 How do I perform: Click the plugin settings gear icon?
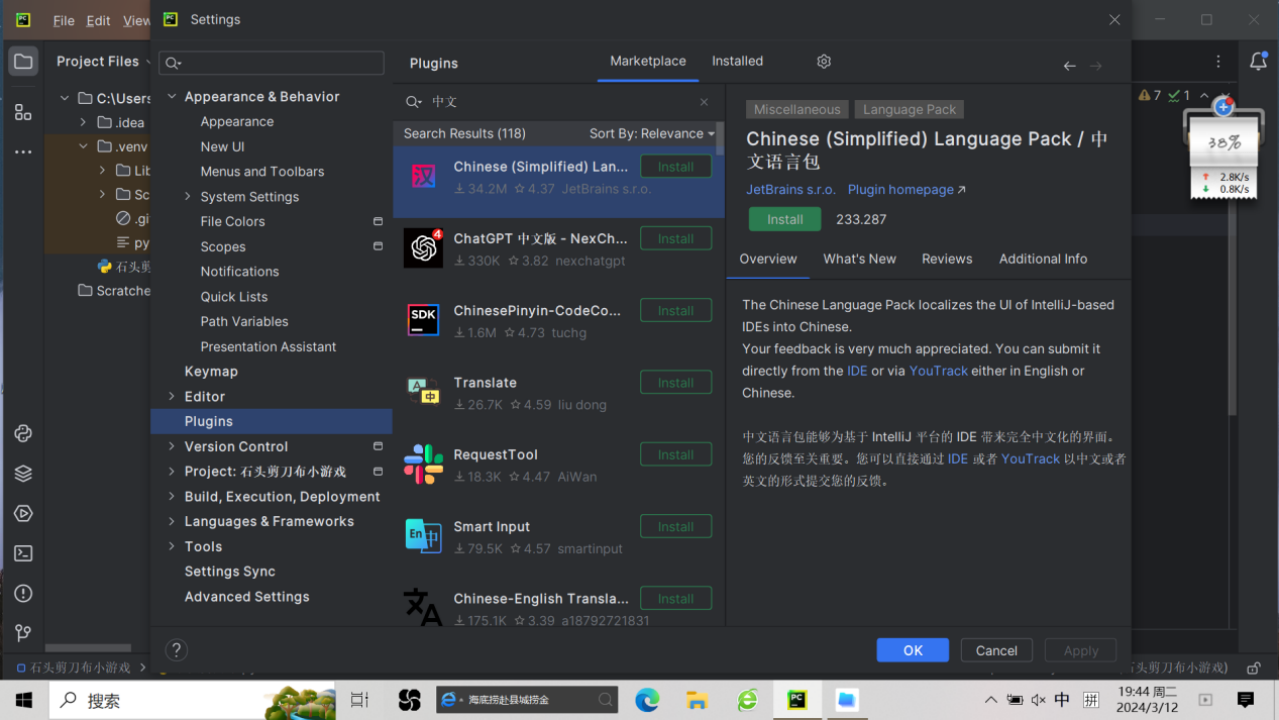pos(824,61)
